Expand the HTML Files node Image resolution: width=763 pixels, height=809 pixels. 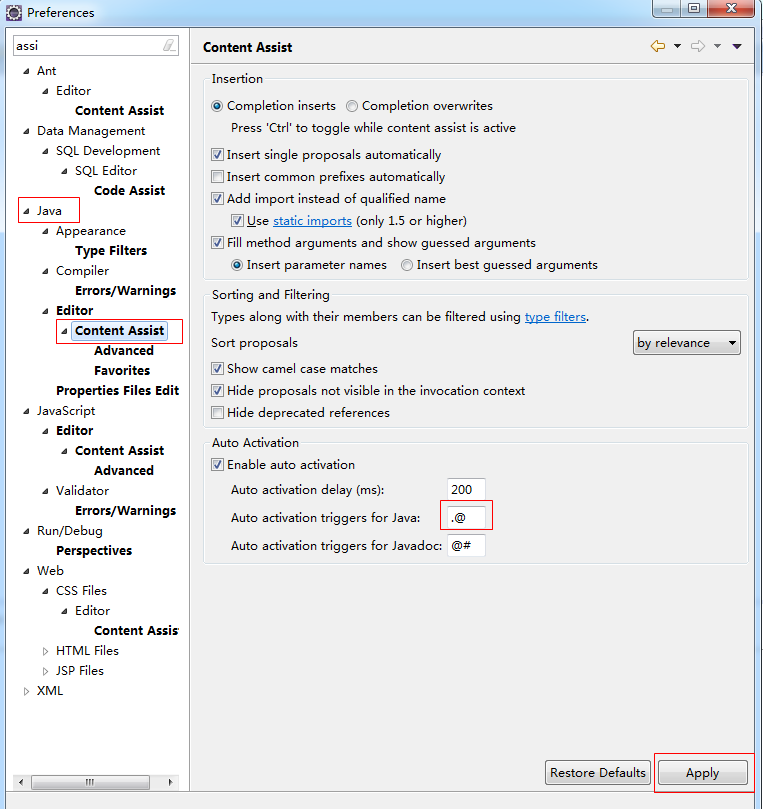pos(45,651)
